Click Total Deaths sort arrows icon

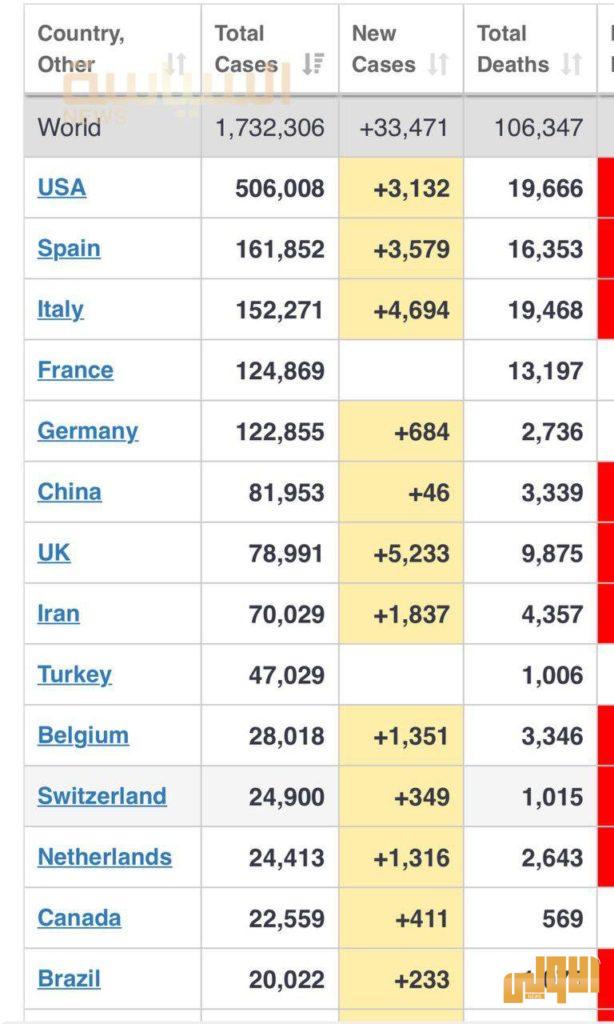point(572,65)
